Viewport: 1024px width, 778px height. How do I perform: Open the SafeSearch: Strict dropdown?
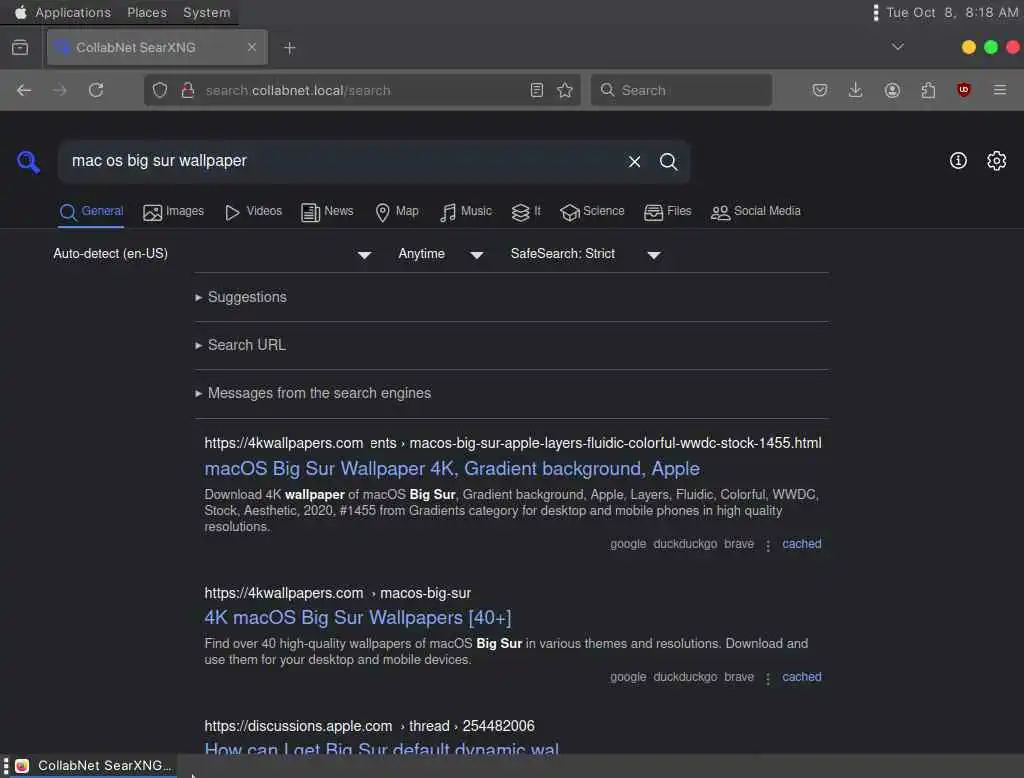[x=586, y=254]
